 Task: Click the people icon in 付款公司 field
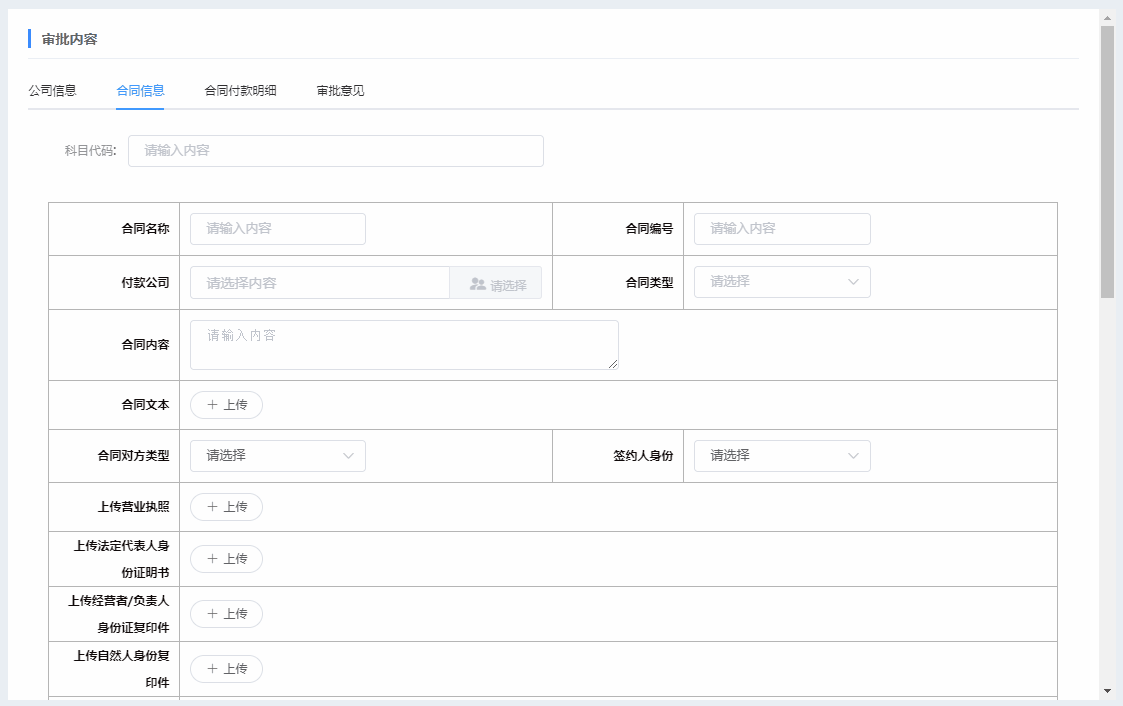[x=477, y=284]
